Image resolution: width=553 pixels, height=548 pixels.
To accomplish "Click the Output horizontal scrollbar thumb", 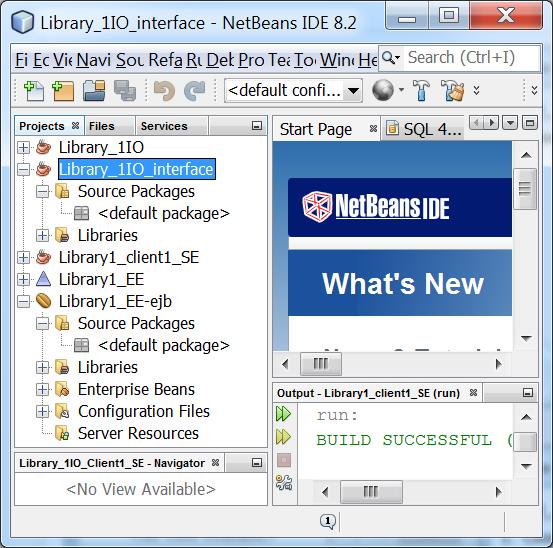I will pos(371,492).
